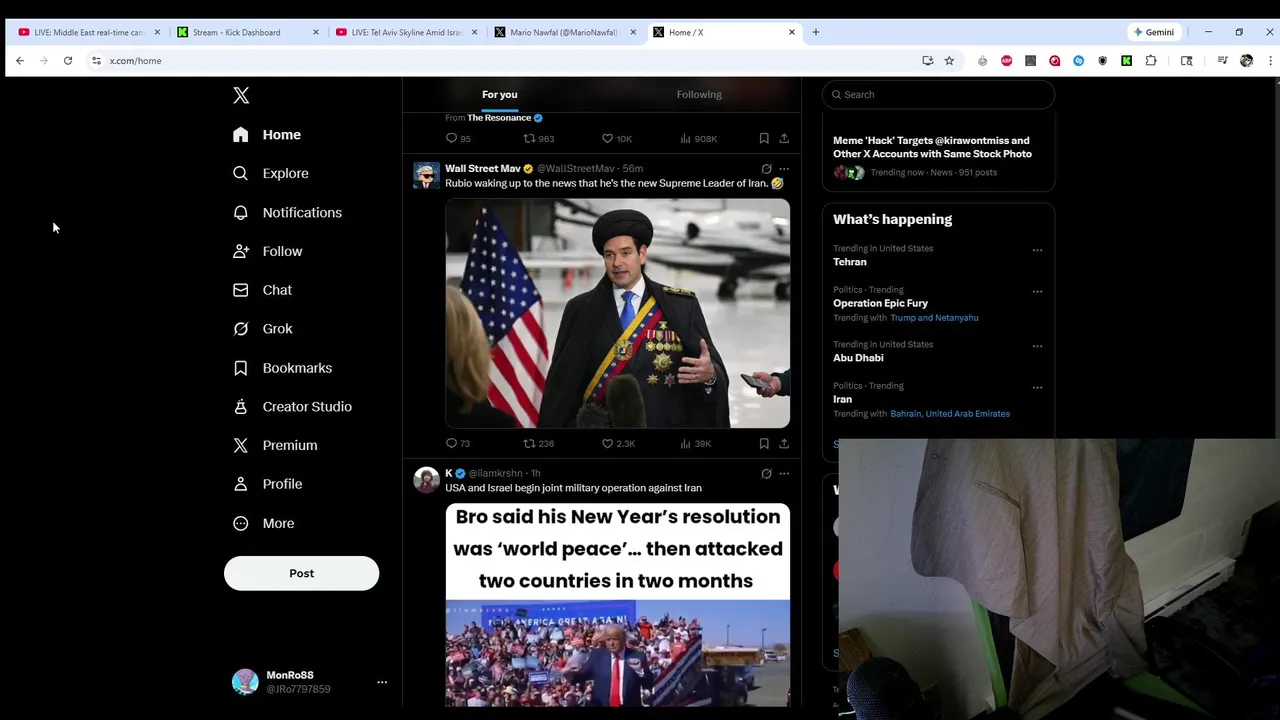
Task: Reload the page in Chrome
Action: point(68,61)
